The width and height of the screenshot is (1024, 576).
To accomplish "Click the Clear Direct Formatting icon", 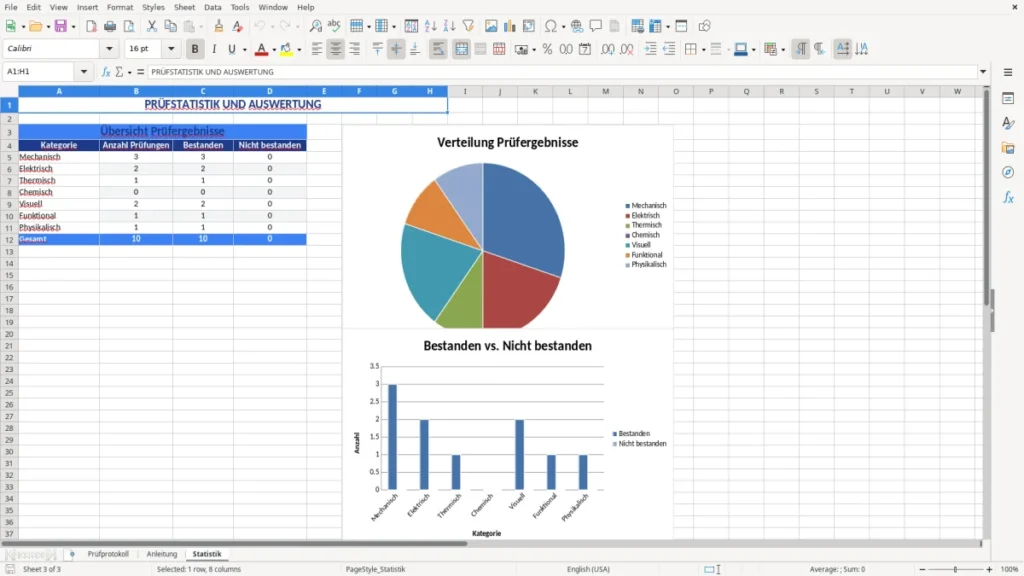I will [238, 26].
